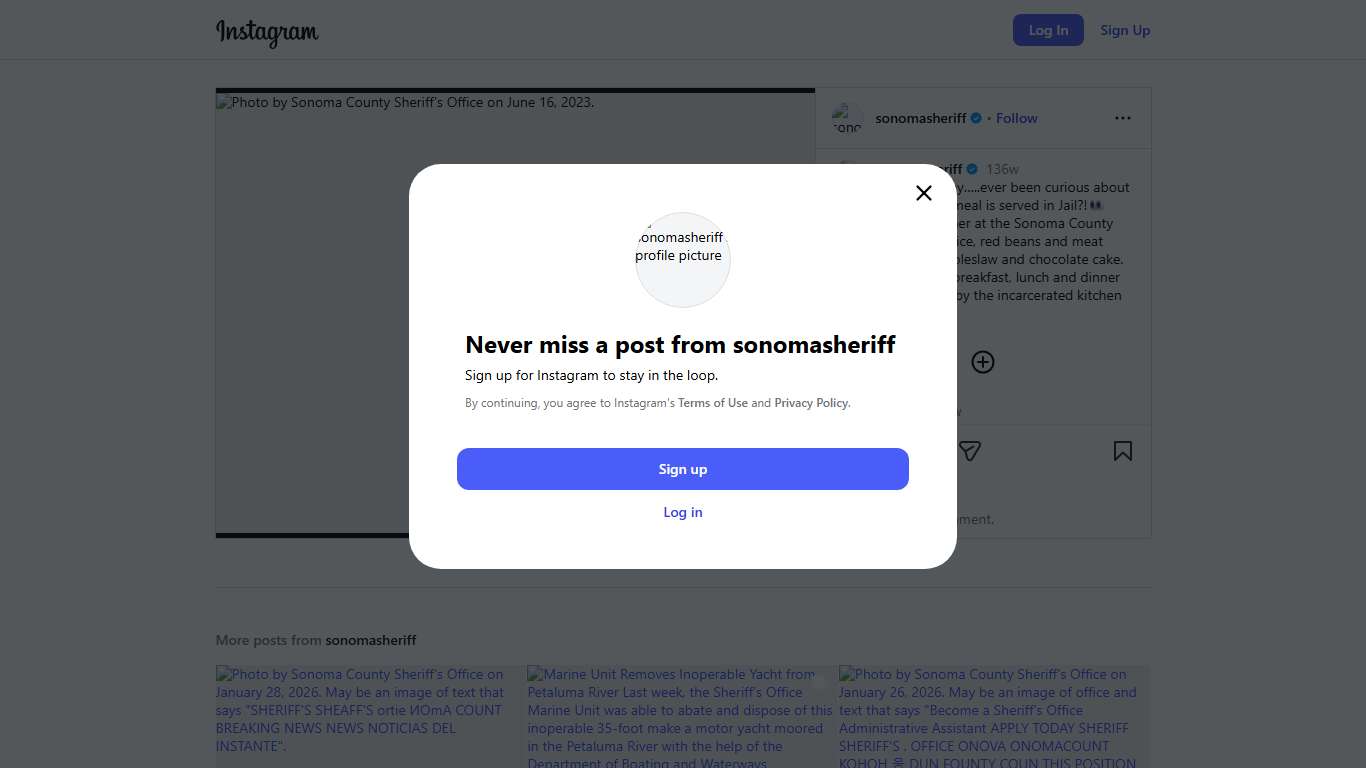Save the post with the bookmark icon
Viewport: 1366px width, 768px height.
tap(1123, 452)
